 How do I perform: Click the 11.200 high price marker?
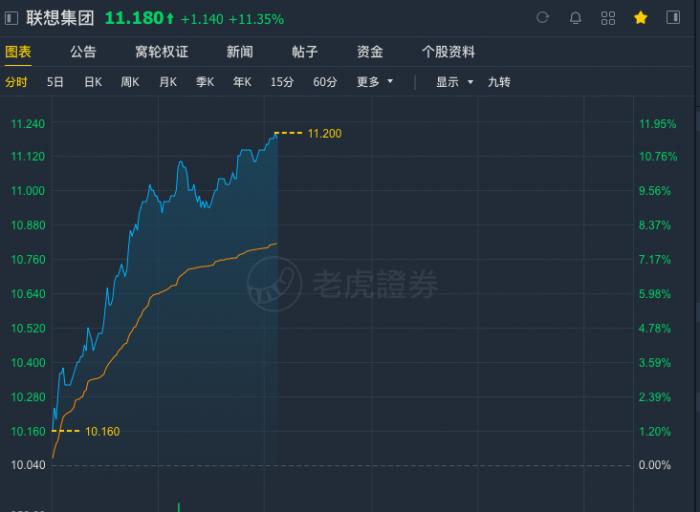click(324, 133)
